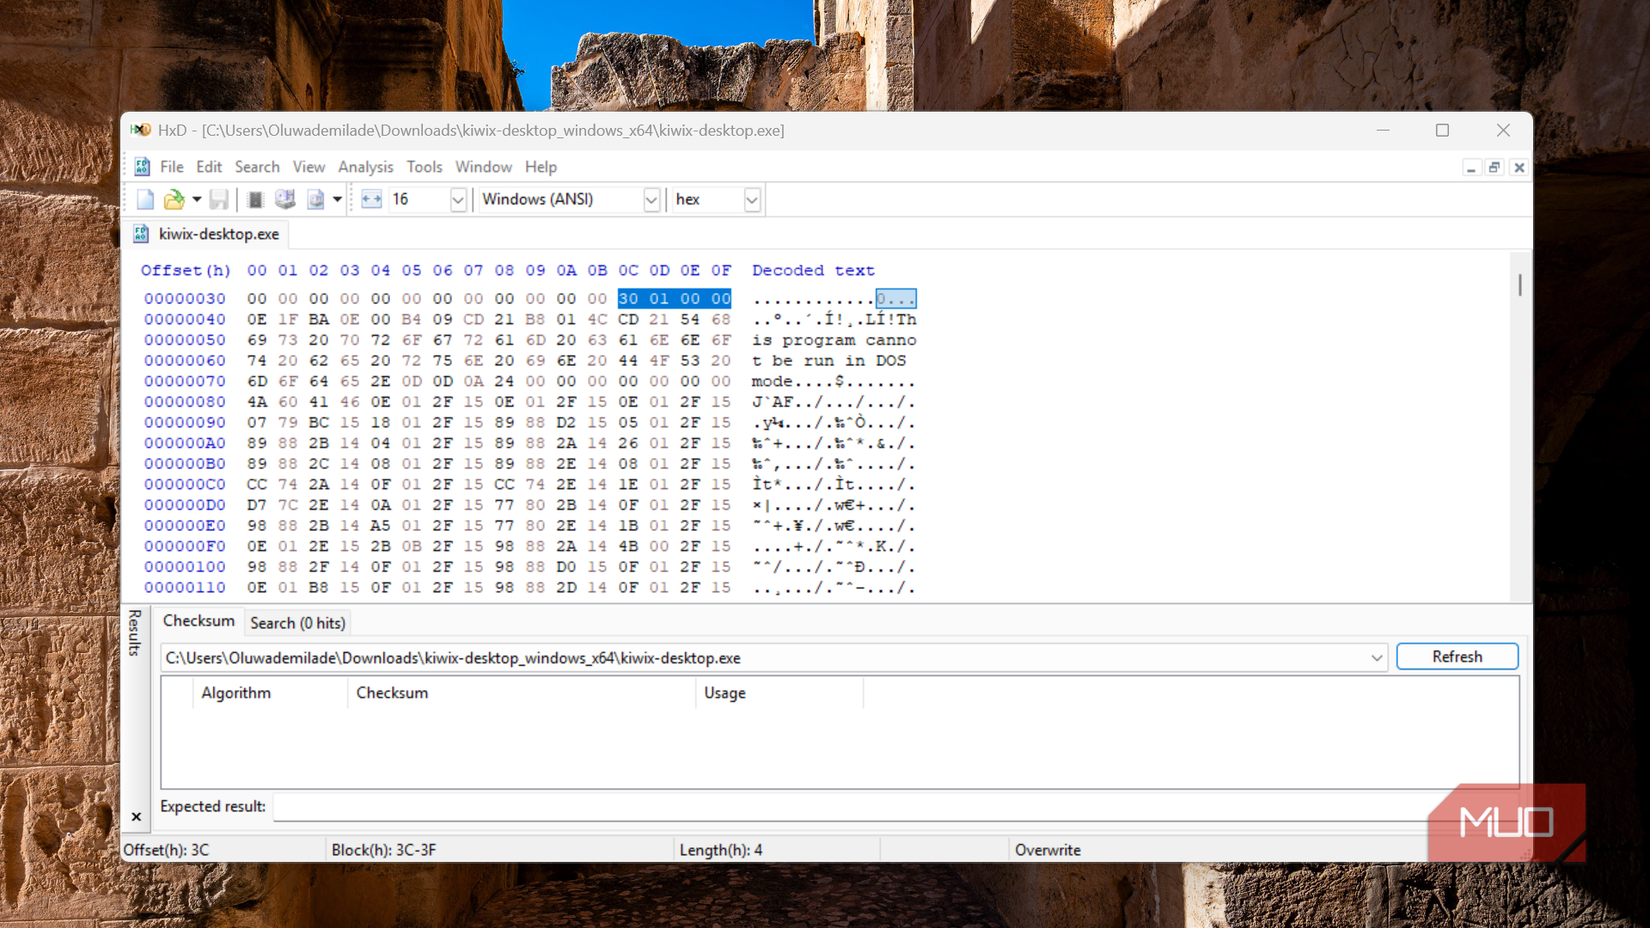Image resolution: width=1650 pixels, height=928 pixels.
Task: Click the selected bytes 30 01 00 00
Action: [x=674, y=298]
